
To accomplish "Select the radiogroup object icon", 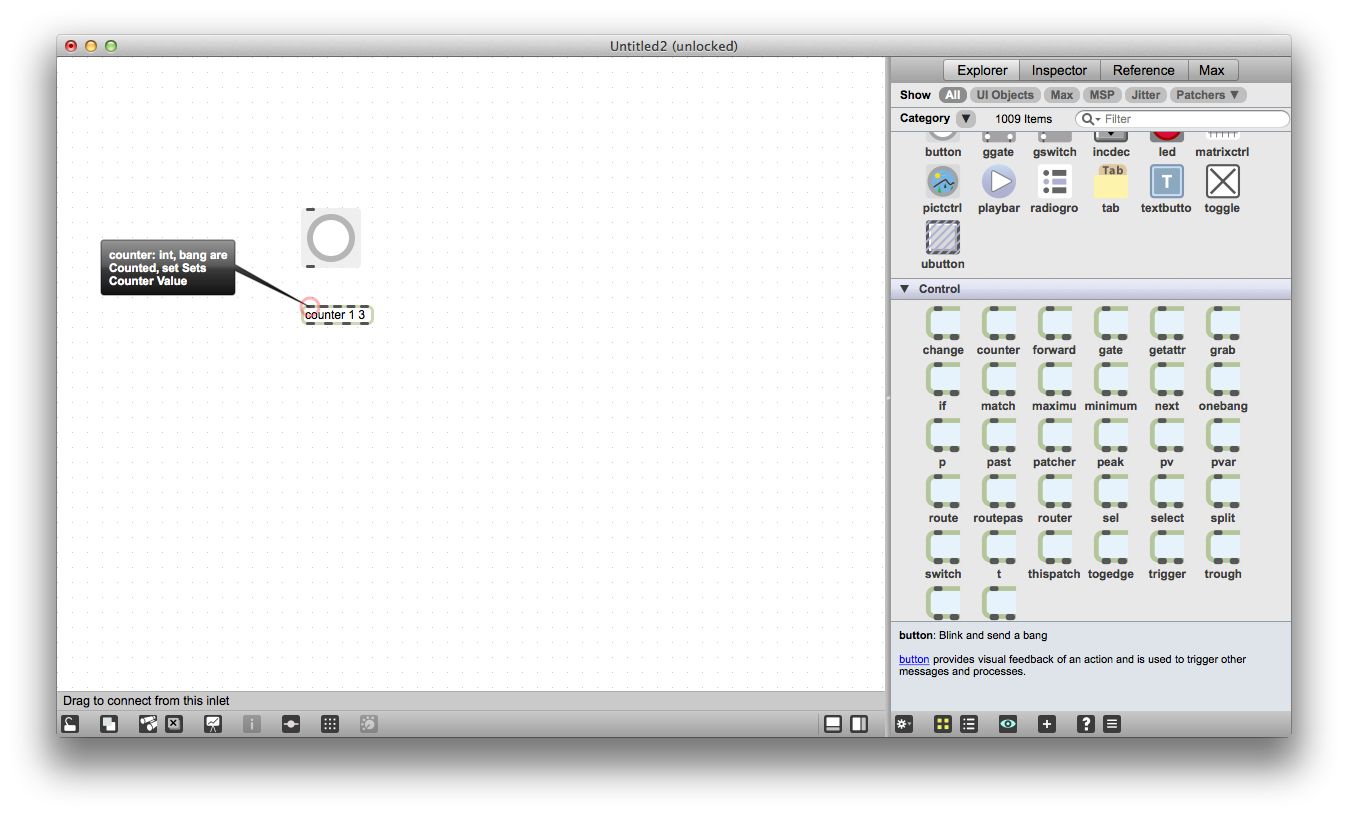I will 1054,182.
